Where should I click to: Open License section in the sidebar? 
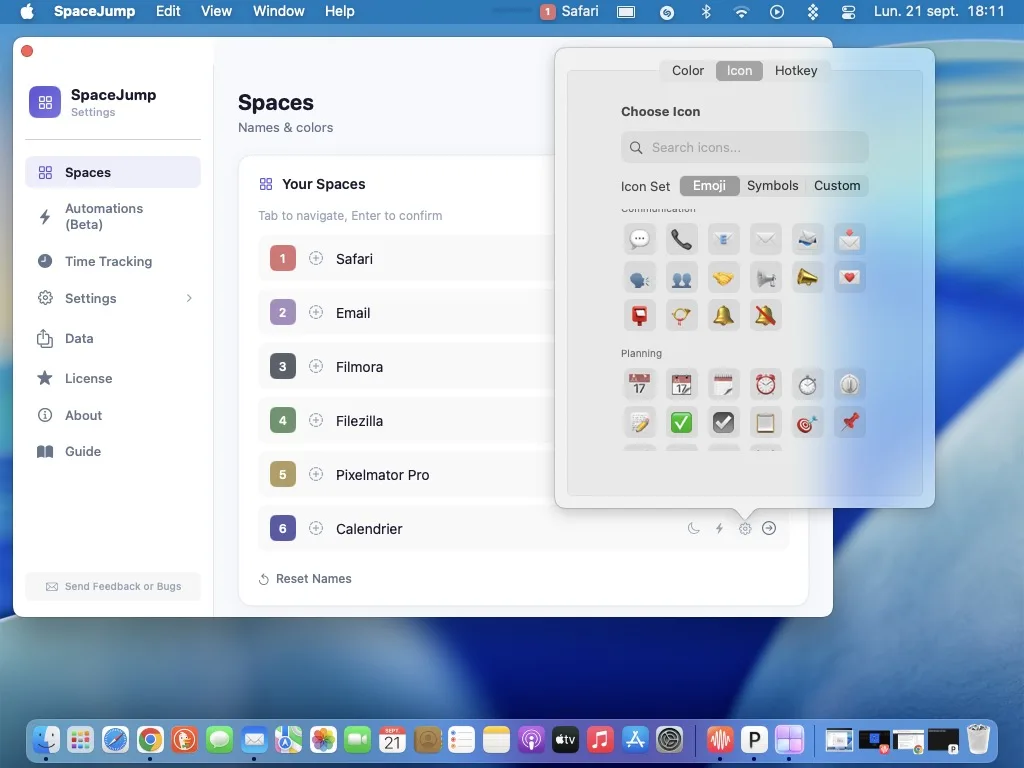tap(113, 378)
